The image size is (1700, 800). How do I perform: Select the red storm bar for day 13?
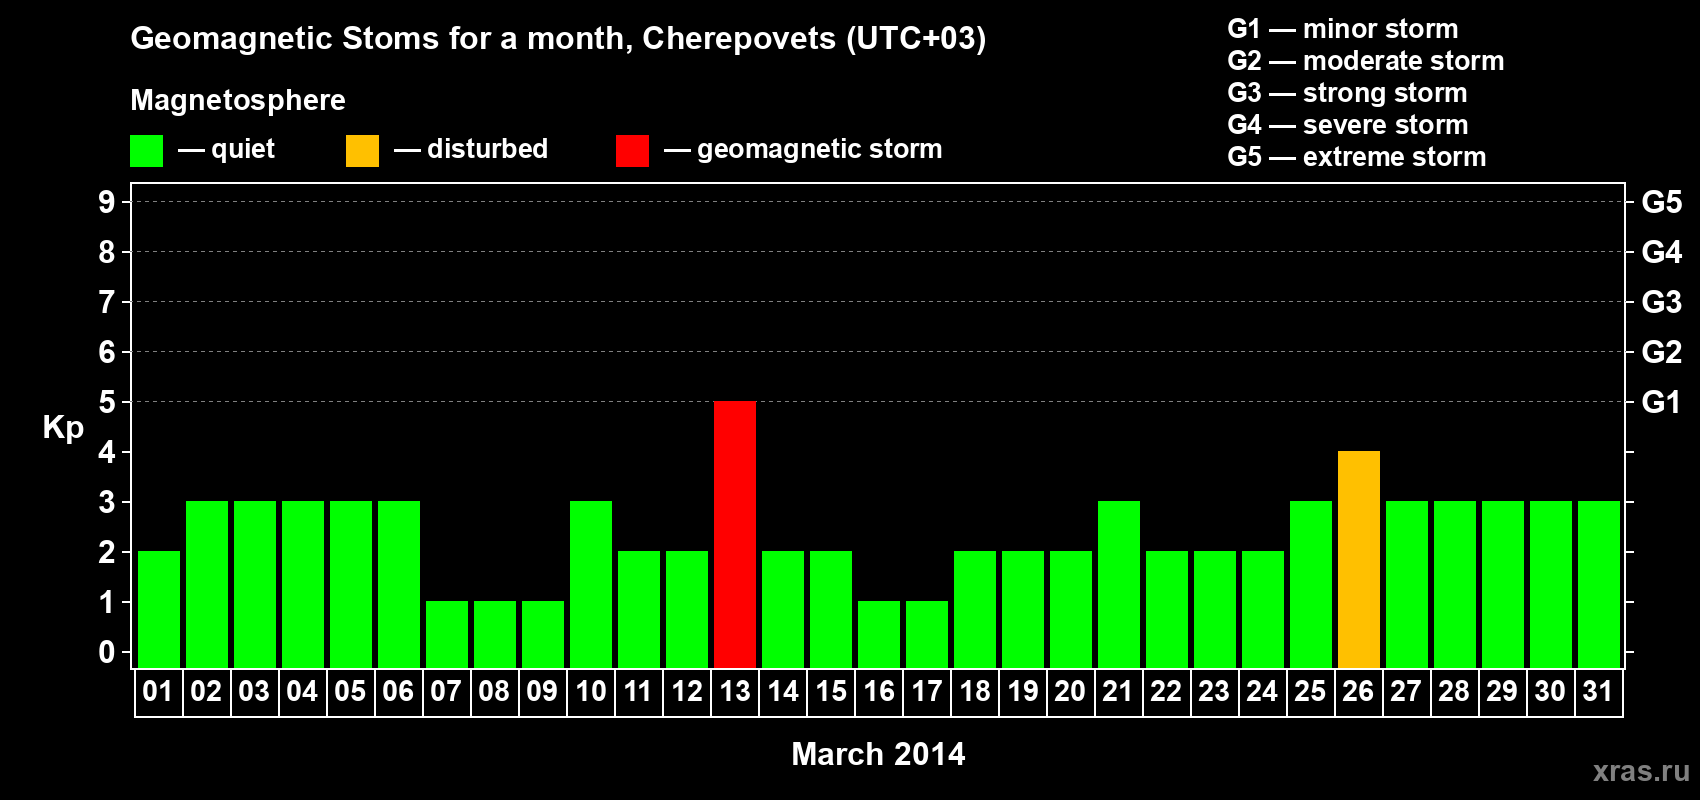735,534
